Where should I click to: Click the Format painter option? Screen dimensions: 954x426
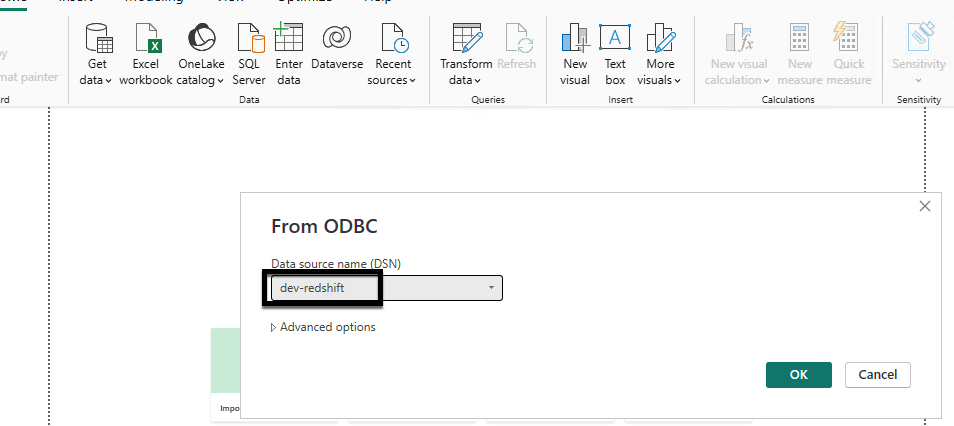tap(29, 77)
